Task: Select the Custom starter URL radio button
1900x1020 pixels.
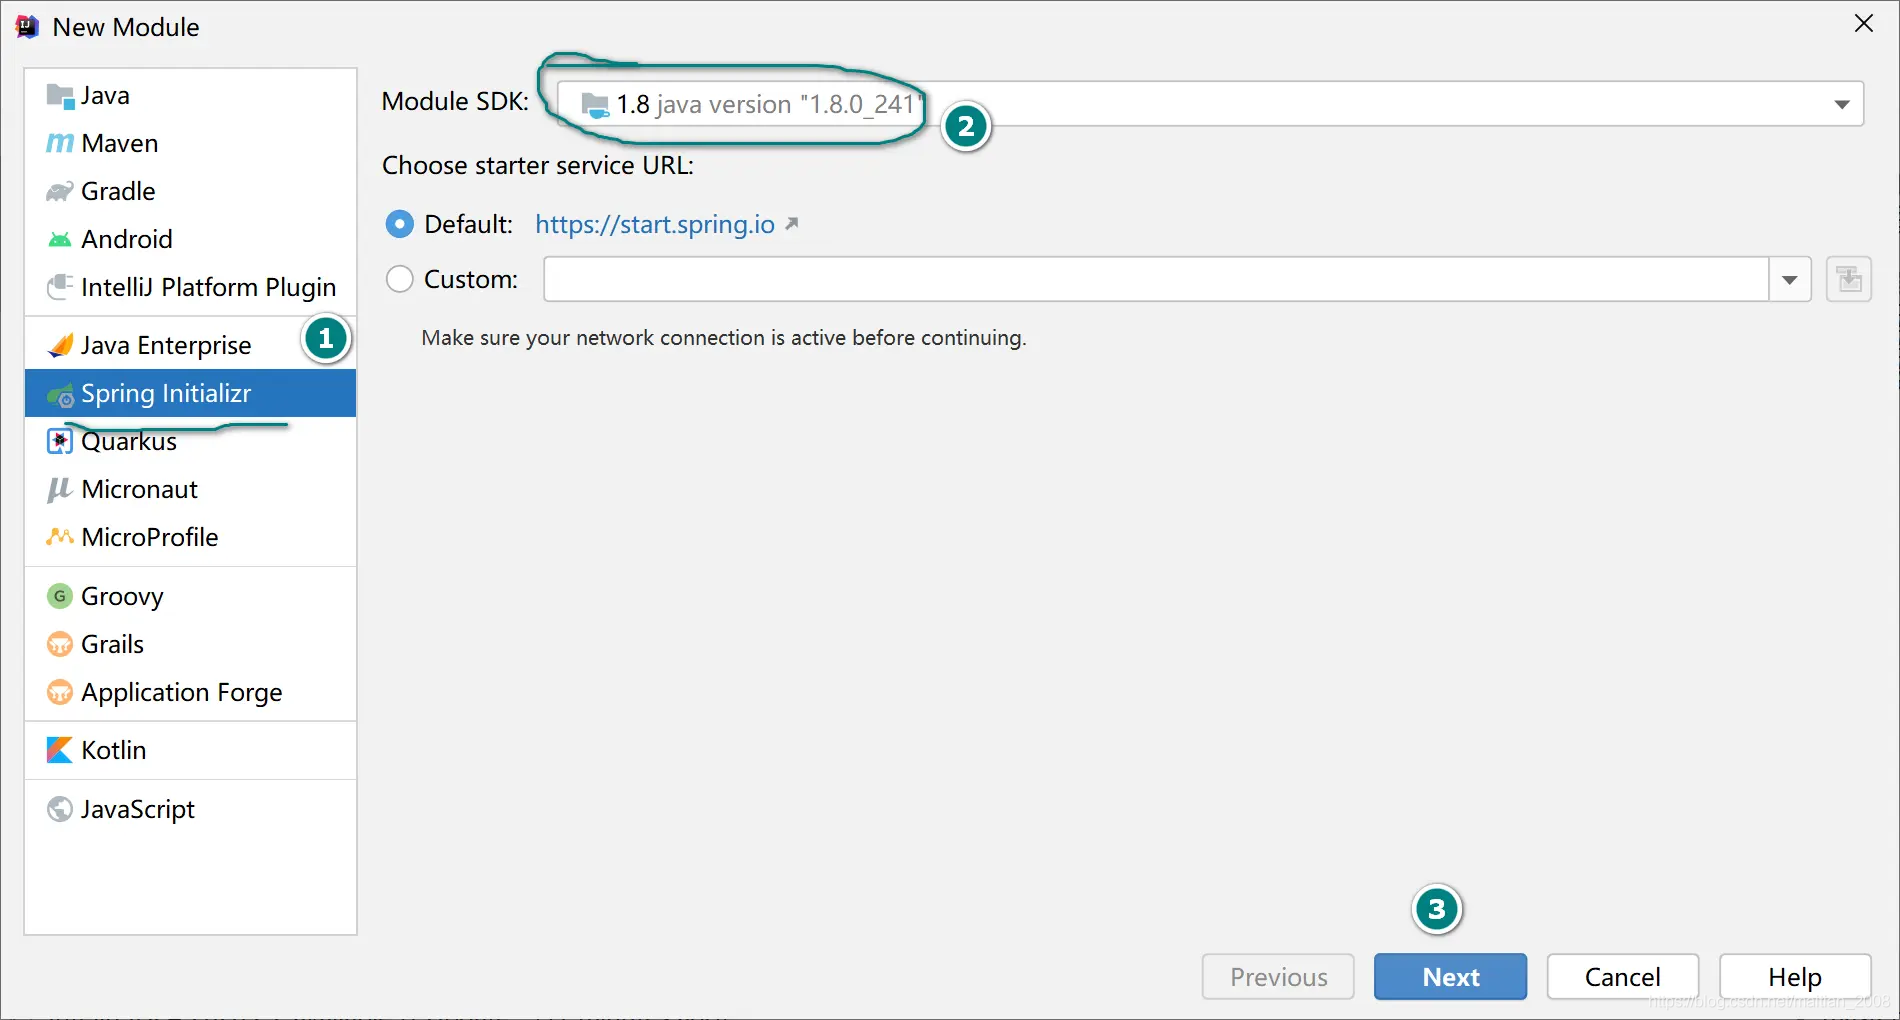Action: pyautogui.click(x=399, y=279)
